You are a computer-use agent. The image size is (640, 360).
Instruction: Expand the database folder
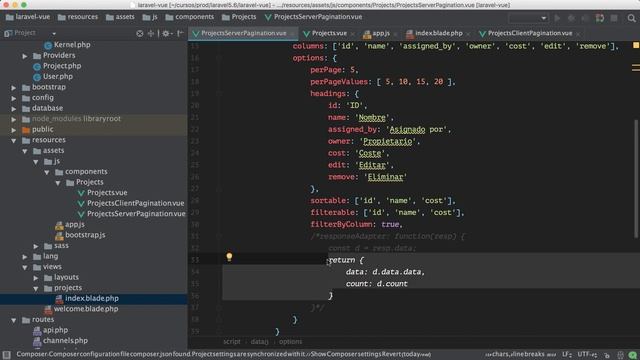14,109
